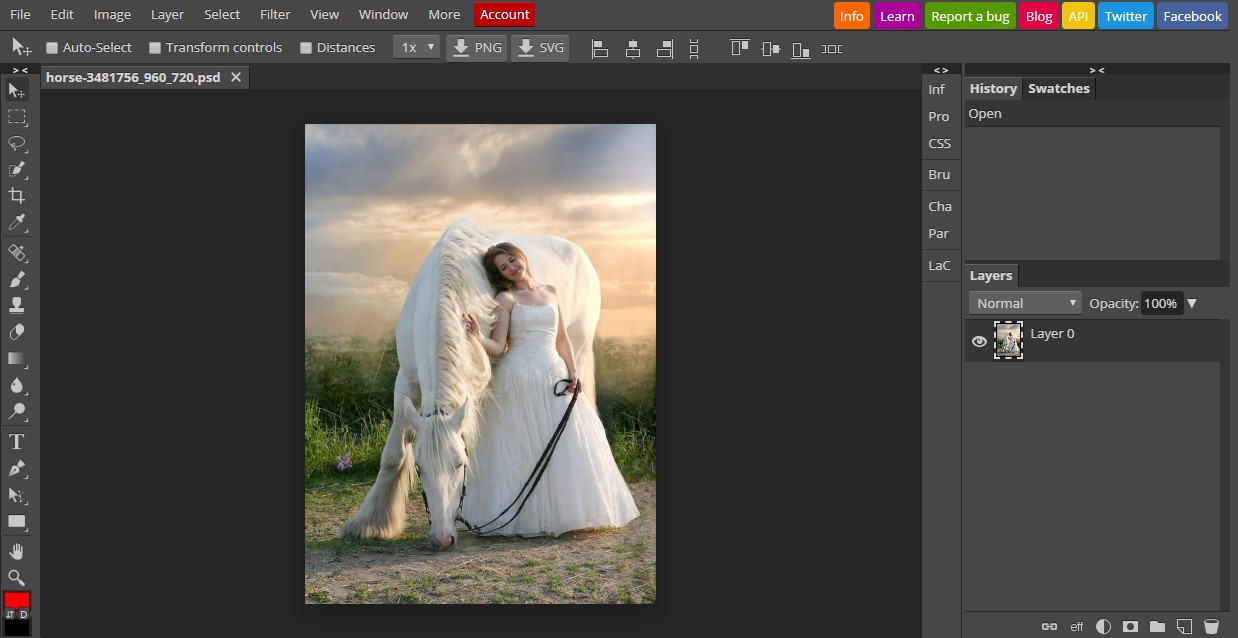The image size is (1238, 638).
Task: Collapse the left toolbar with arrows
Action: [20, 70]
